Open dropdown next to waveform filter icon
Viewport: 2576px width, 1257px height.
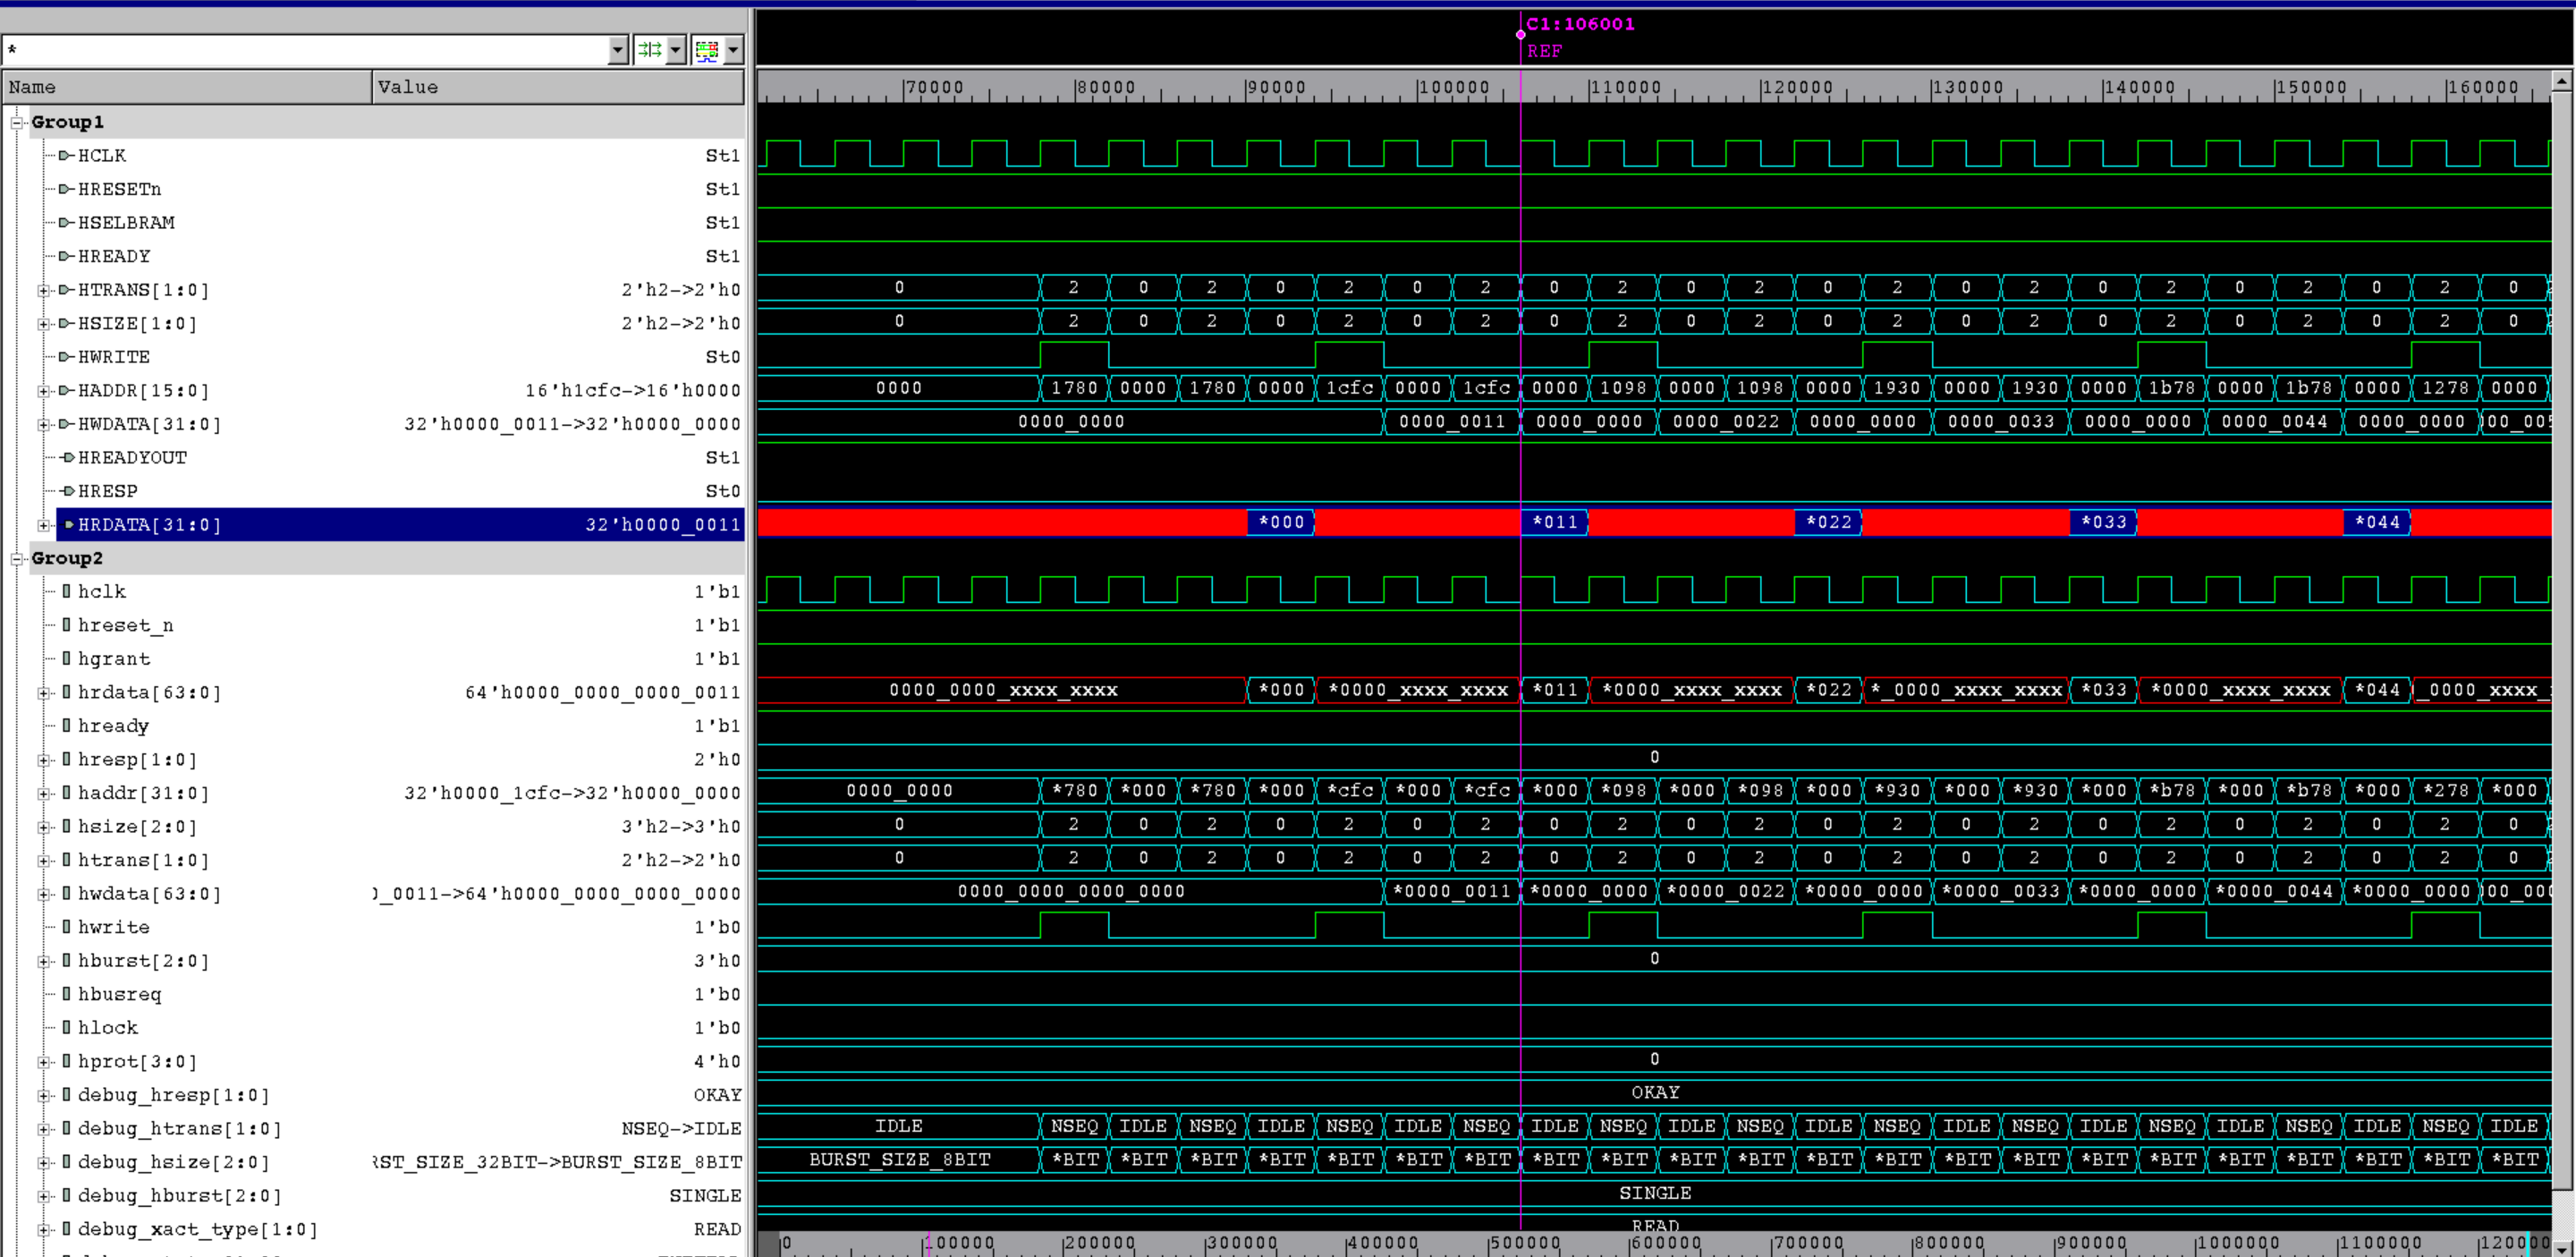(734, 49)
